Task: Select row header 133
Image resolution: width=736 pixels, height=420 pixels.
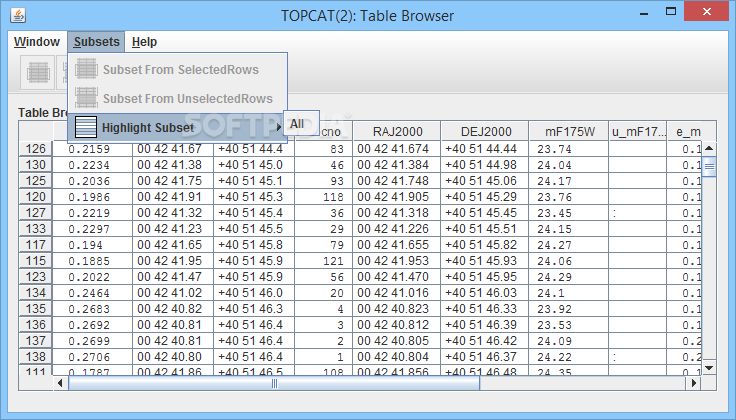Action: pos(36,229)
